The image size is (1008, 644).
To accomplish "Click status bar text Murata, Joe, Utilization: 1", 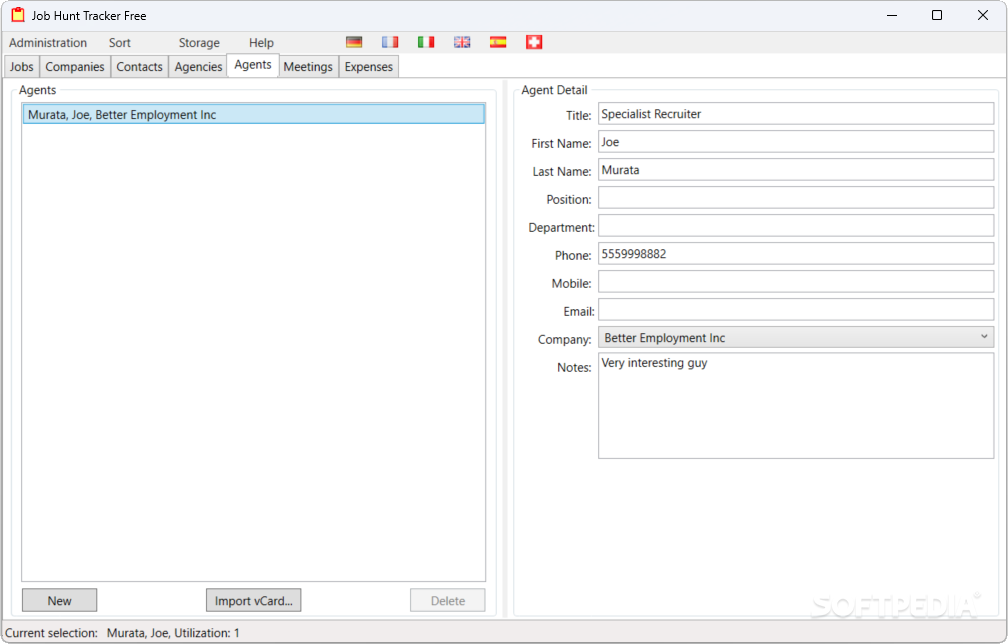I will tap(173, 633).
